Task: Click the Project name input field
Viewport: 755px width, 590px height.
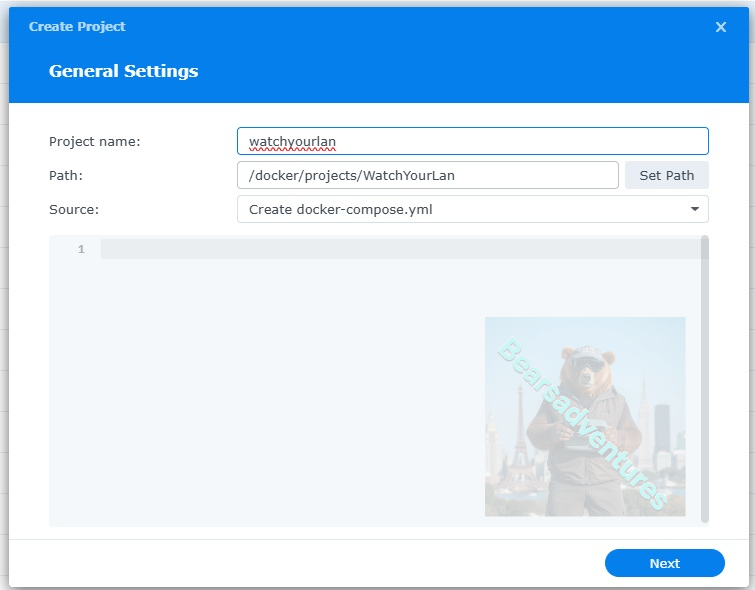Action: [472, 141]
